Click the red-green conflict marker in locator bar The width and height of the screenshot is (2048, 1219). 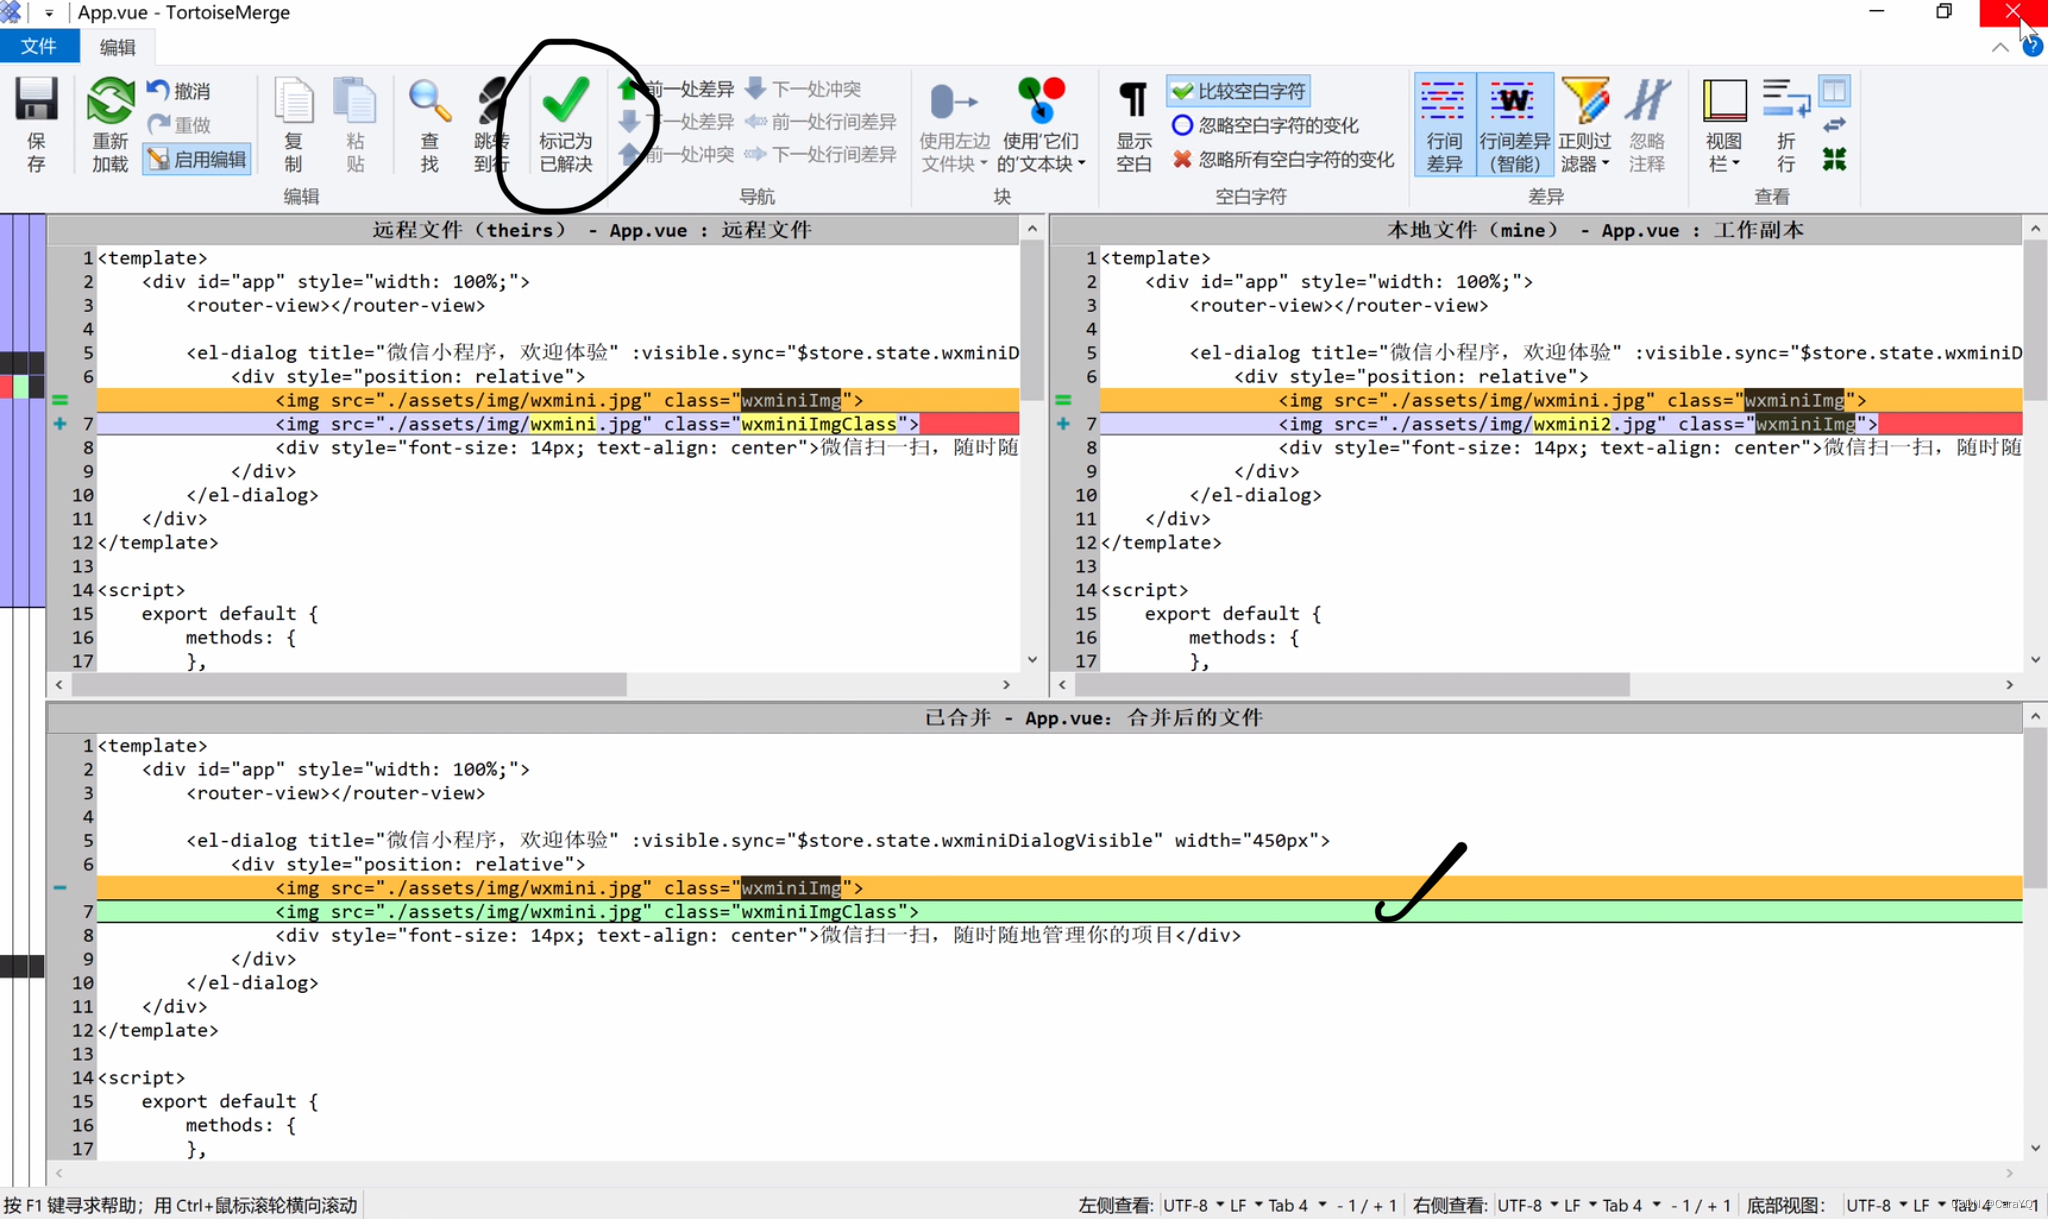coord(14,386)
